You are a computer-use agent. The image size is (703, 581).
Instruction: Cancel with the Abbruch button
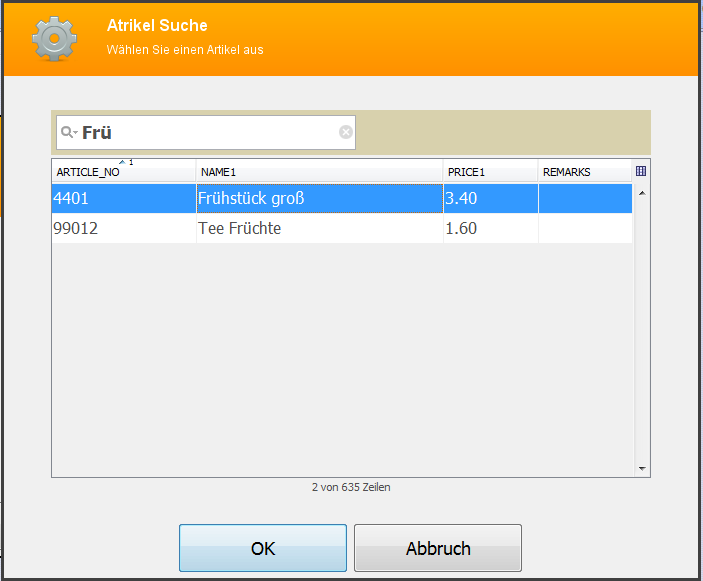pos(438,548)
